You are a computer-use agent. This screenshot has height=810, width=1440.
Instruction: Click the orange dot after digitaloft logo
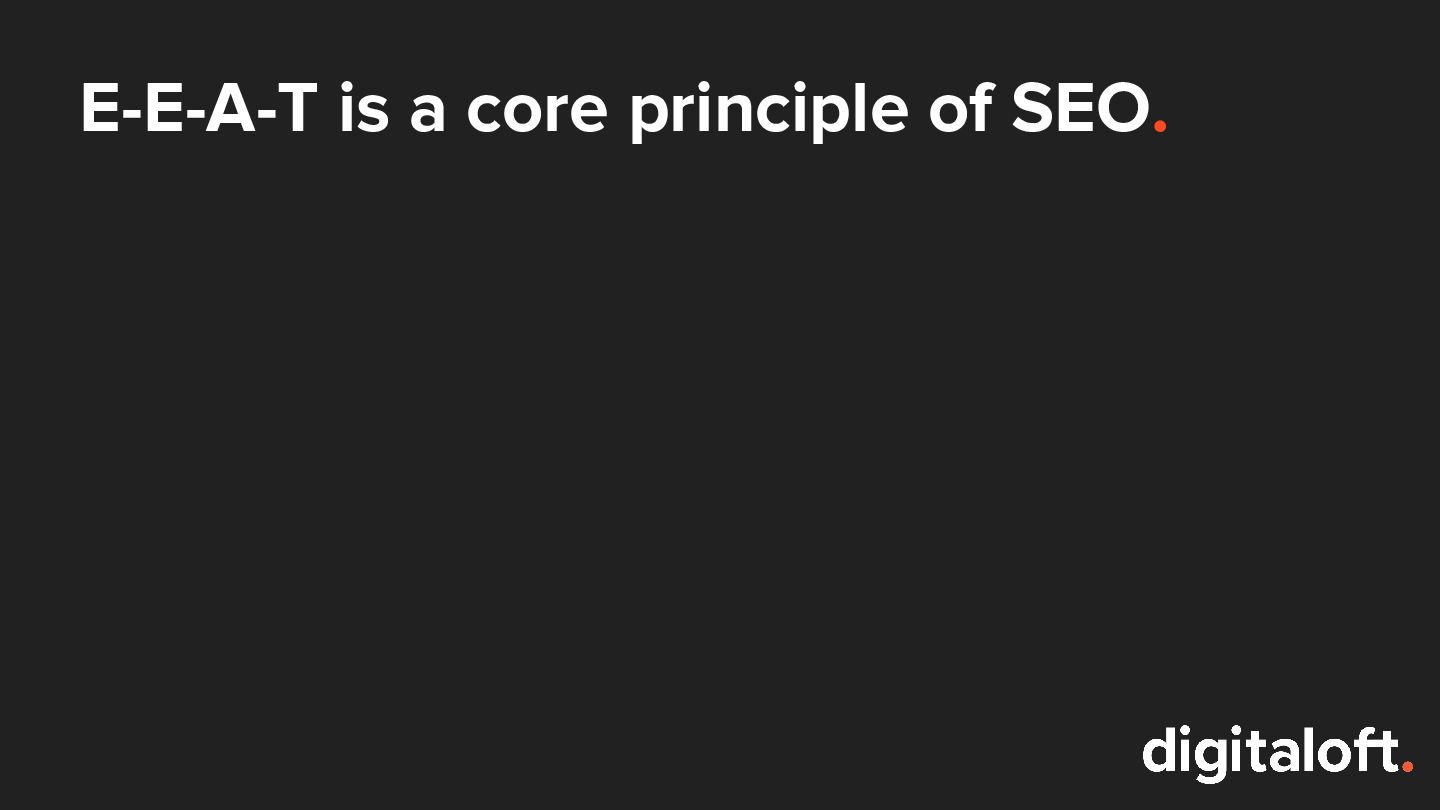(x=1407, y=766)
